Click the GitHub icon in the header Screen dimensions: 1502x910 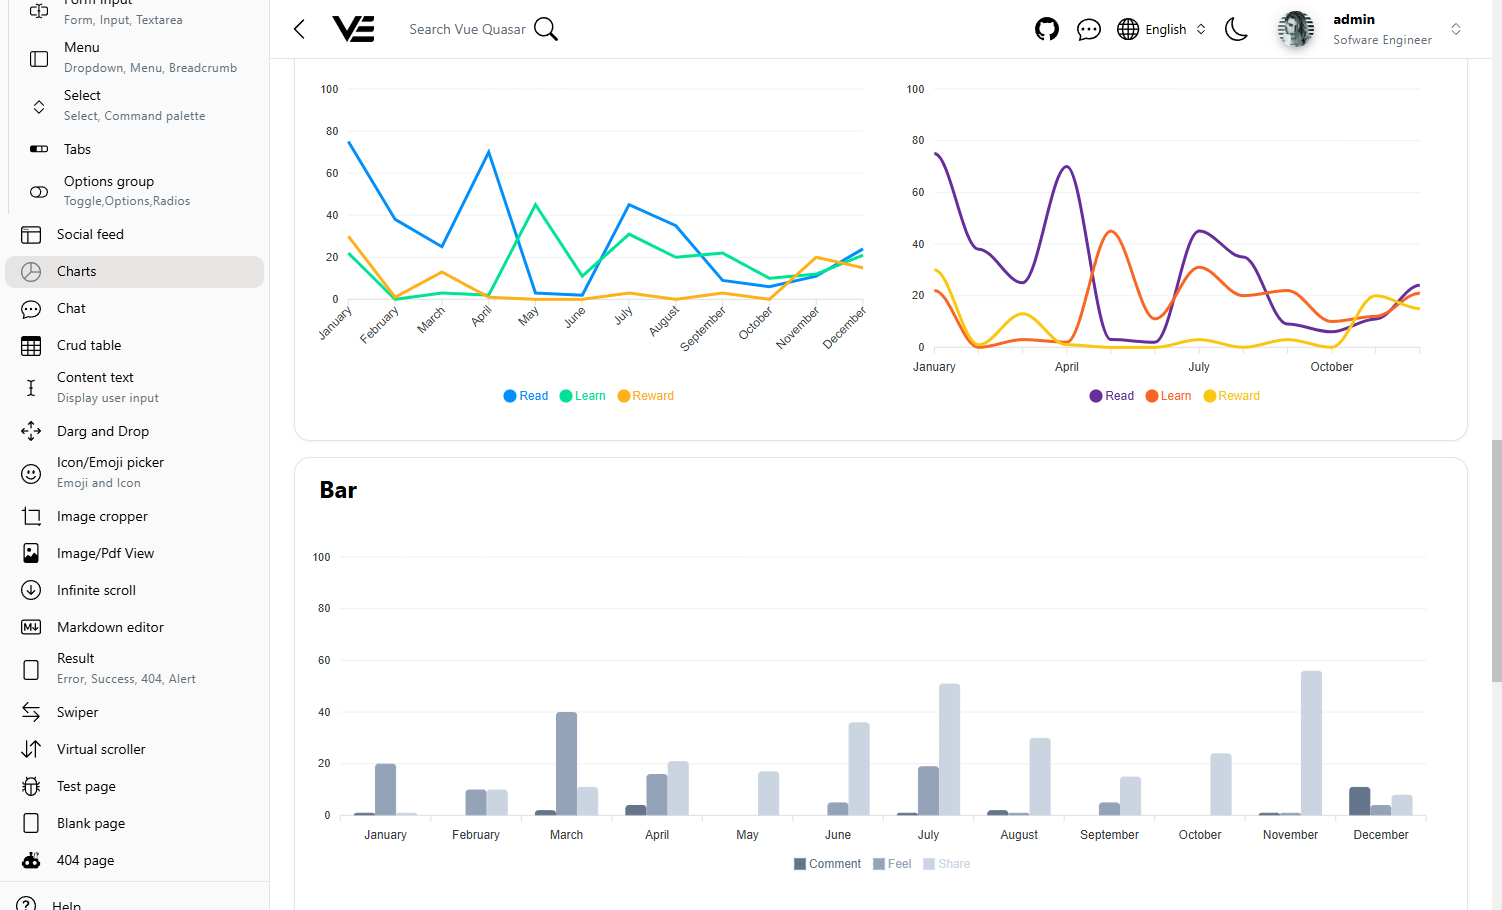tap(1047, 29)
